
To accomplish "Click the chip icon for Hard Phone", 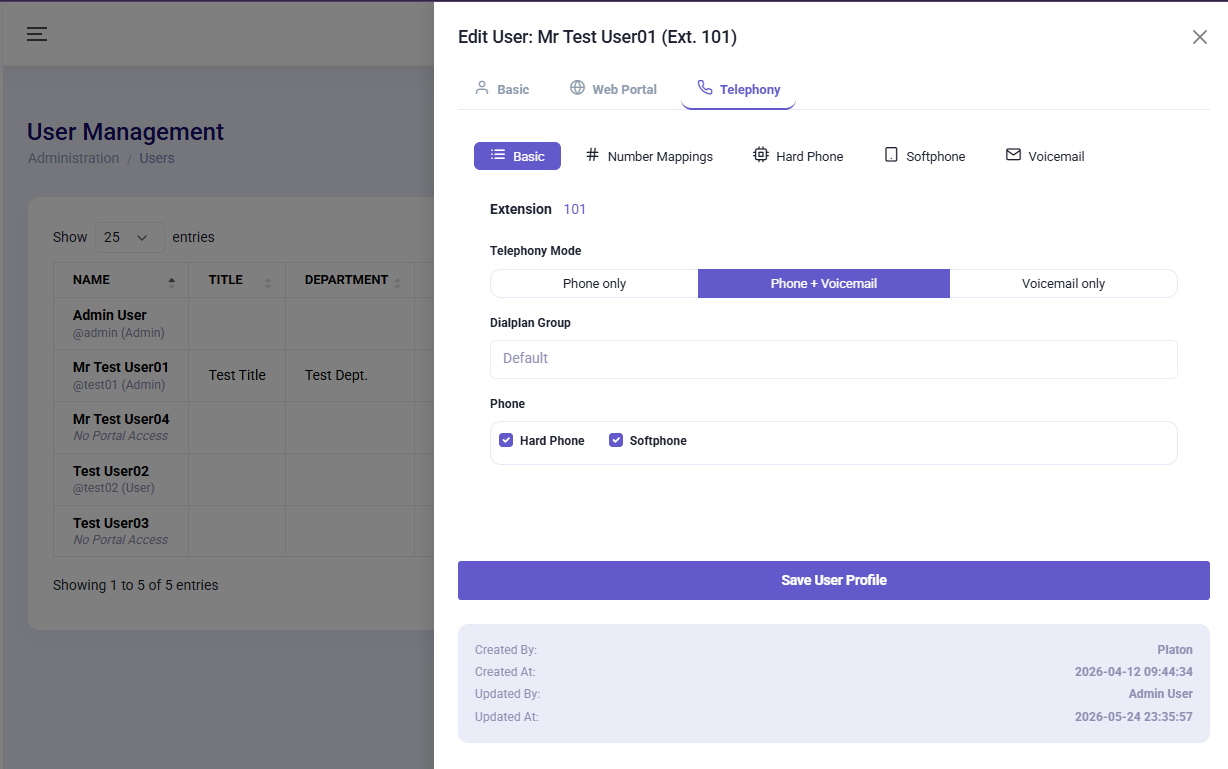I will point(761,155).
